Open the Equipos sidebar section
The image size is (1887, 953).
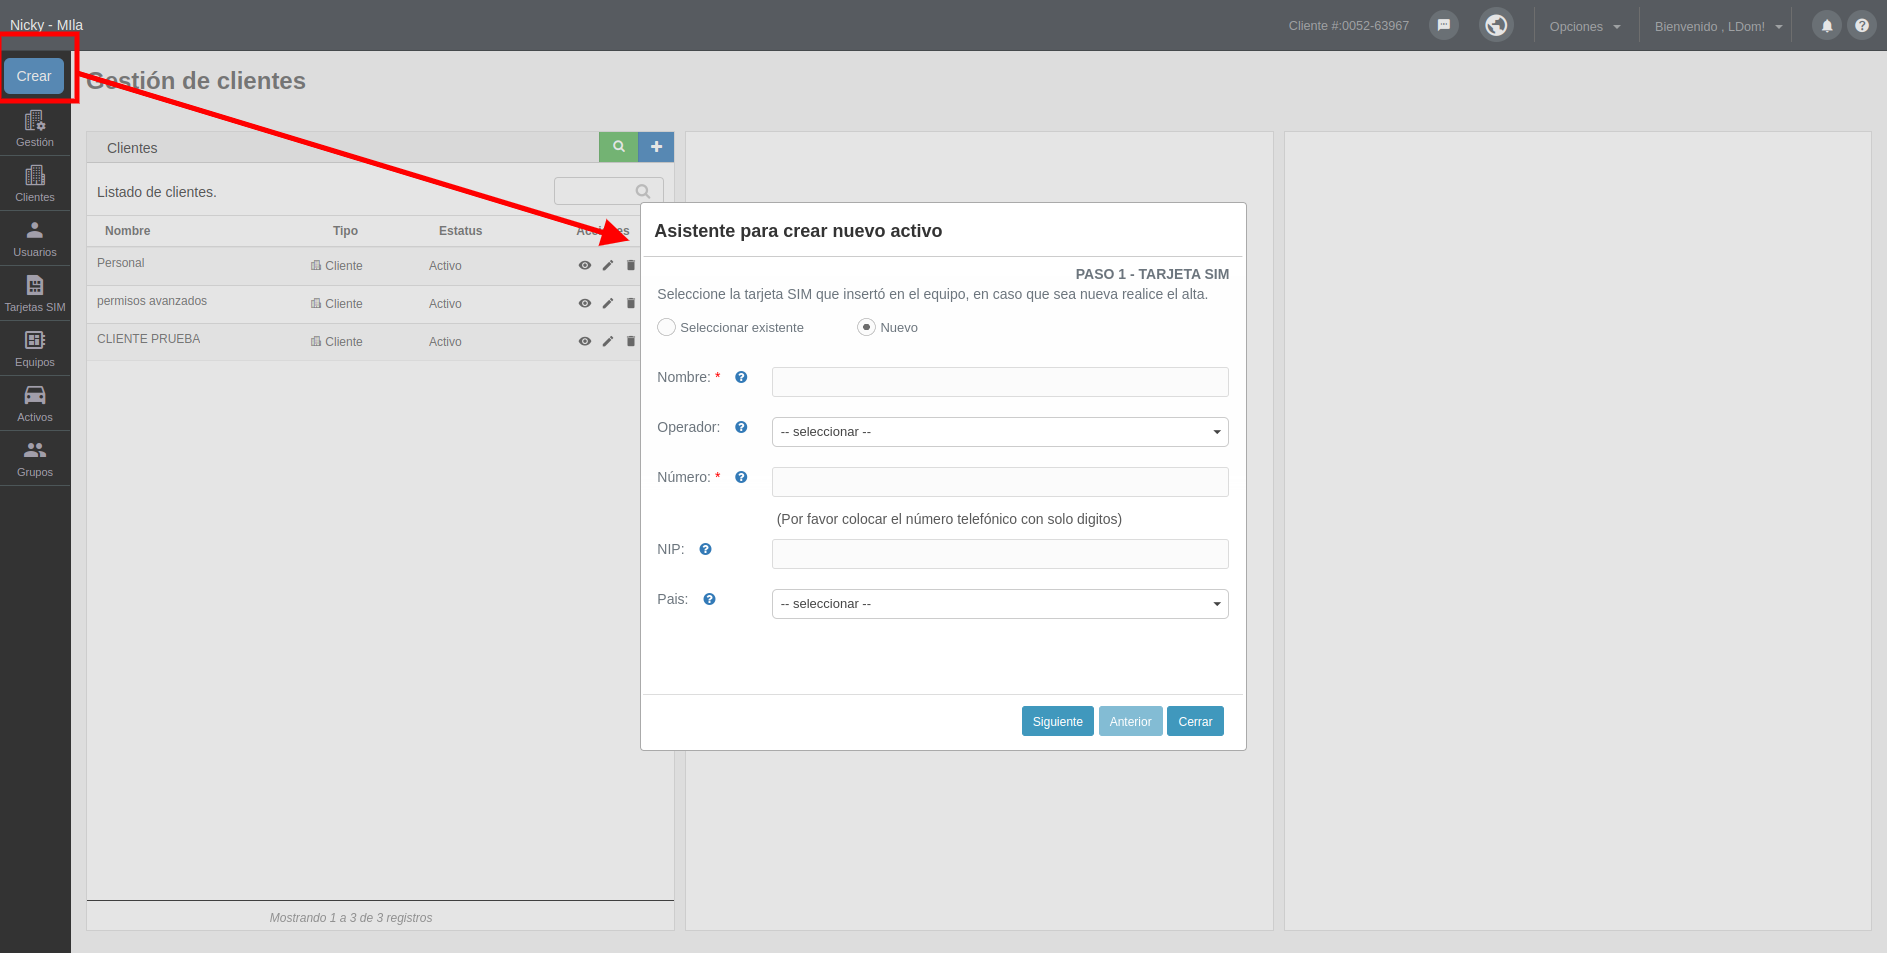pyautogui.click(x=35, y=348)
